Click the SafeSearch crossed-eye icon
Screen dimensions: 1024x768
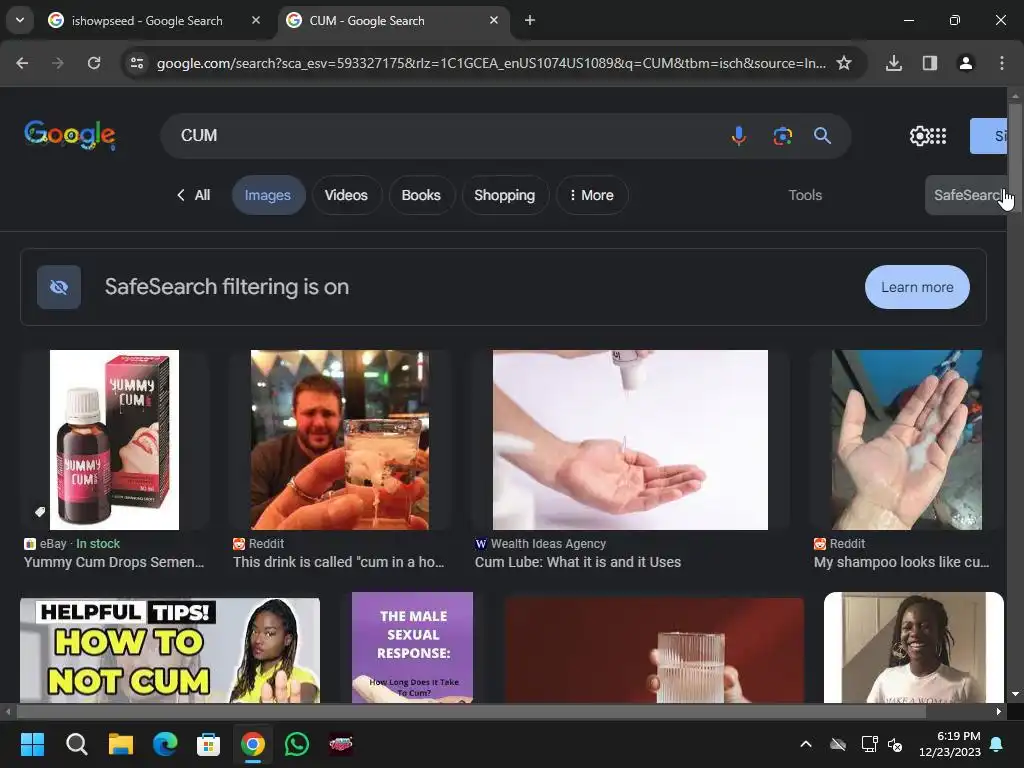point(59,287)
